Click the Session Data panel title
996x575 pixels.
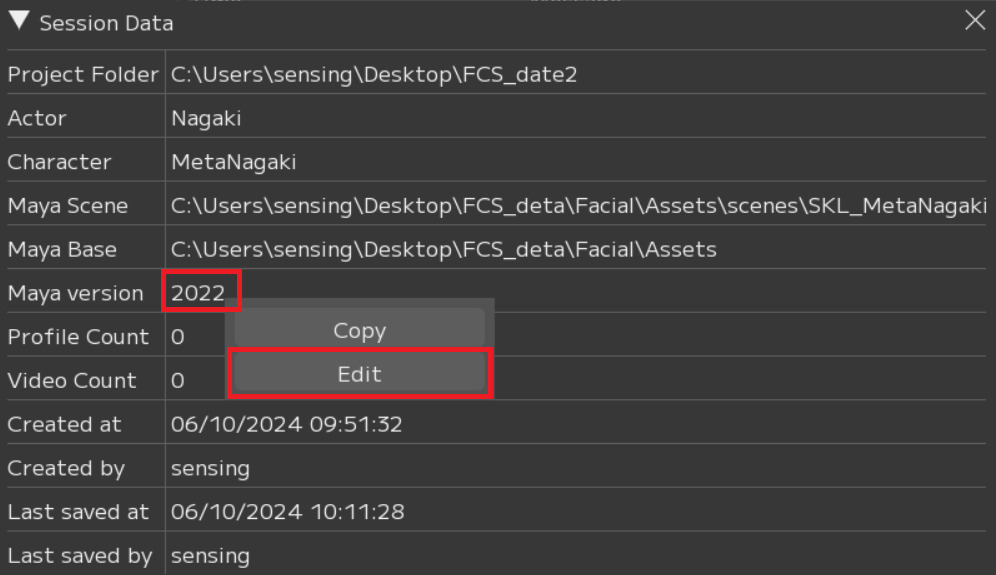(106, 22)
